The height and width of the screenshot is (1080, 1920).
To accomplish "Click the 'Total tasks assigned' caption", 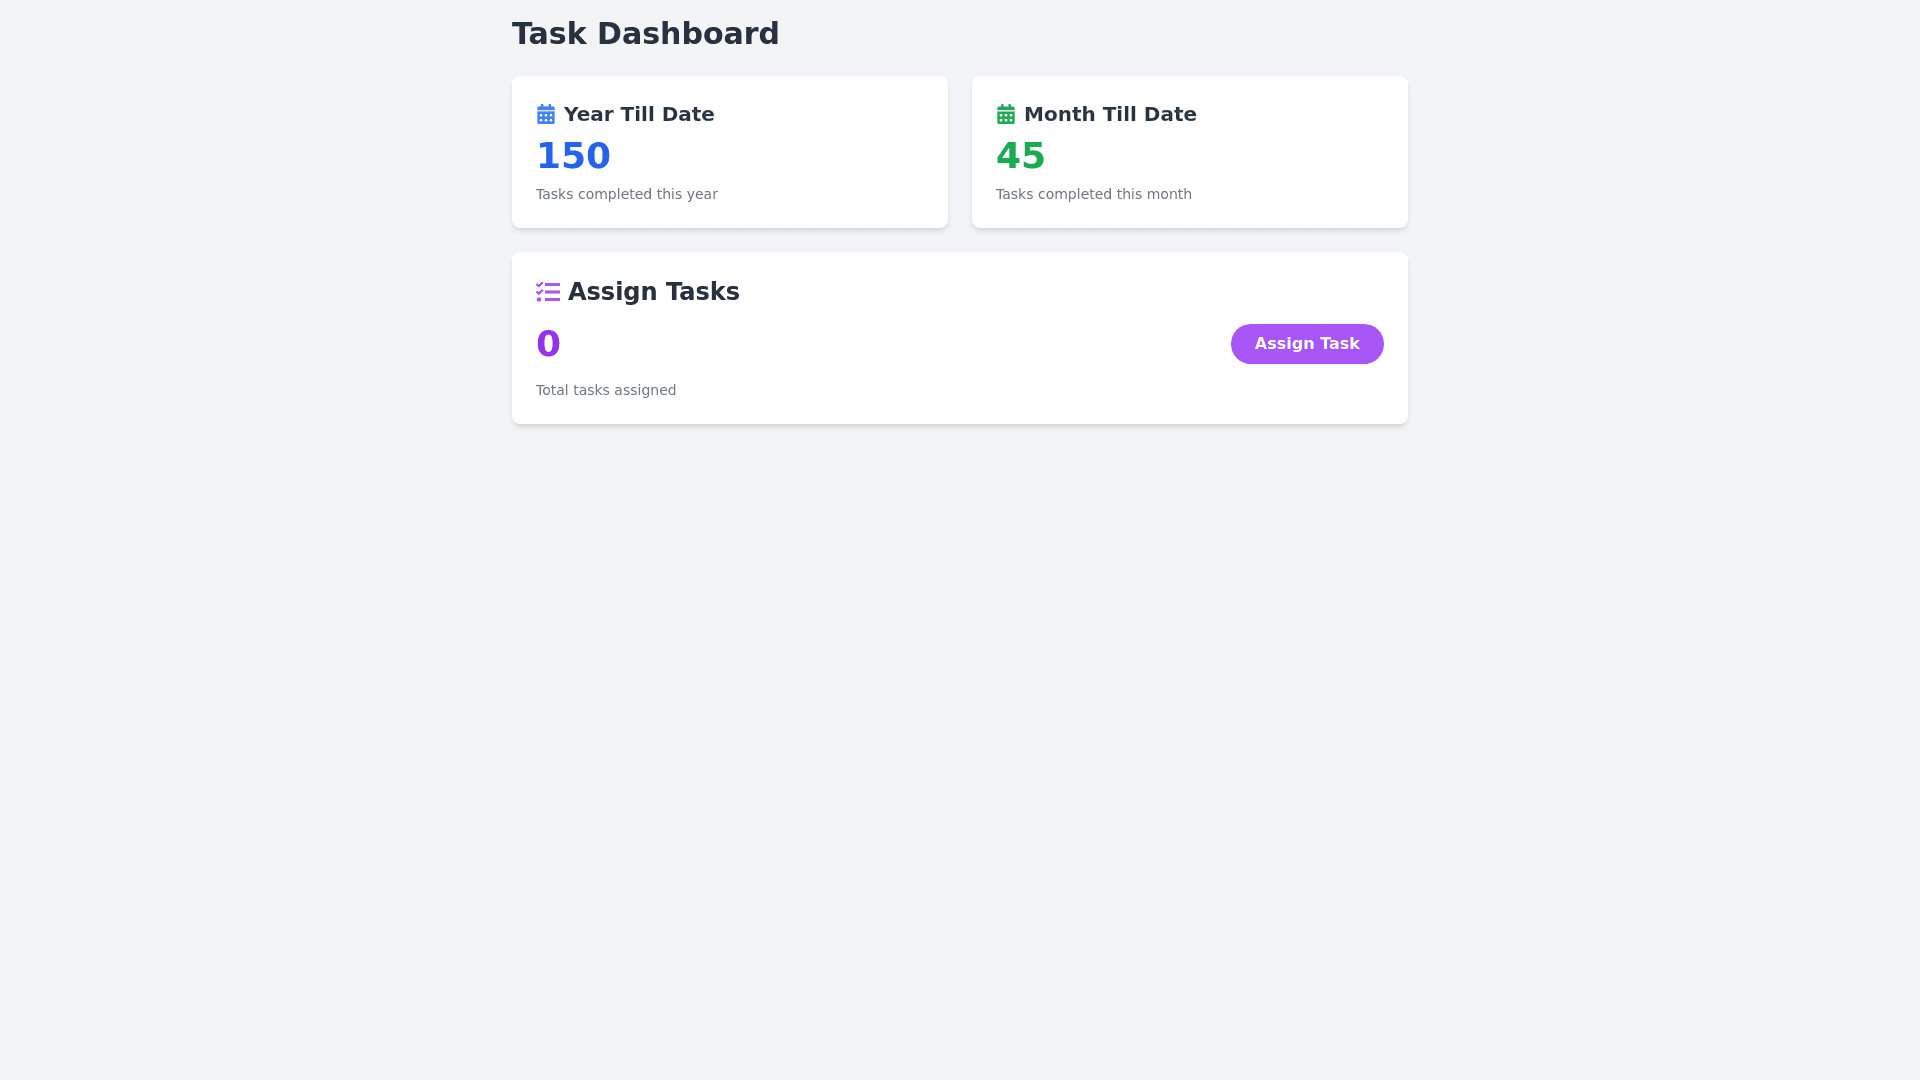I will (x=606, y=390).
